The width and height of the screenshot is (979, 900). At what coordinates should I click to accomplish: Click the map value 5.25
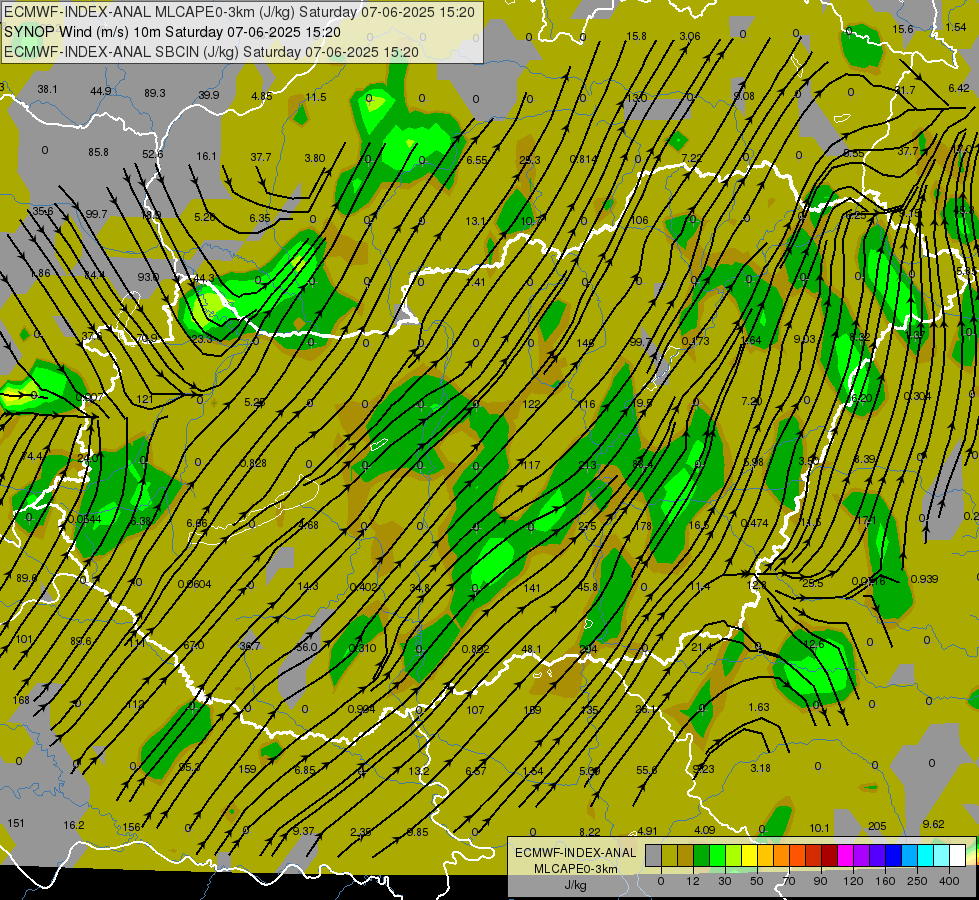[x=255, y=403]
